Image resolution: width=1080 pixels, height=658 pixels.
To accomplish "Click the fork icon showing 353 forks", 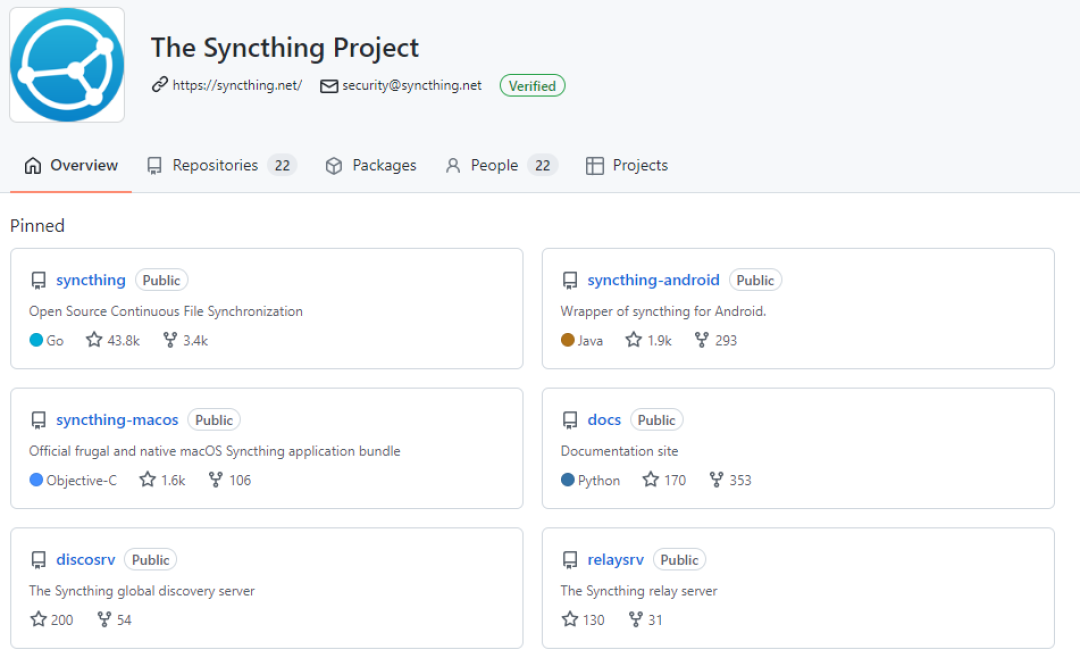I will tap(716, 480).
